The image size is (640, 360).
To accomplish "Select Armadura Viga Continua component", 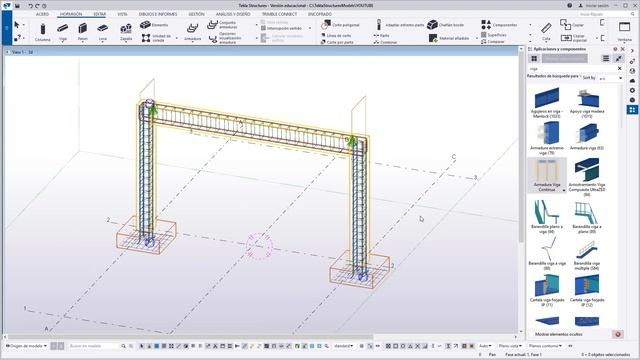I will (547, 176).
